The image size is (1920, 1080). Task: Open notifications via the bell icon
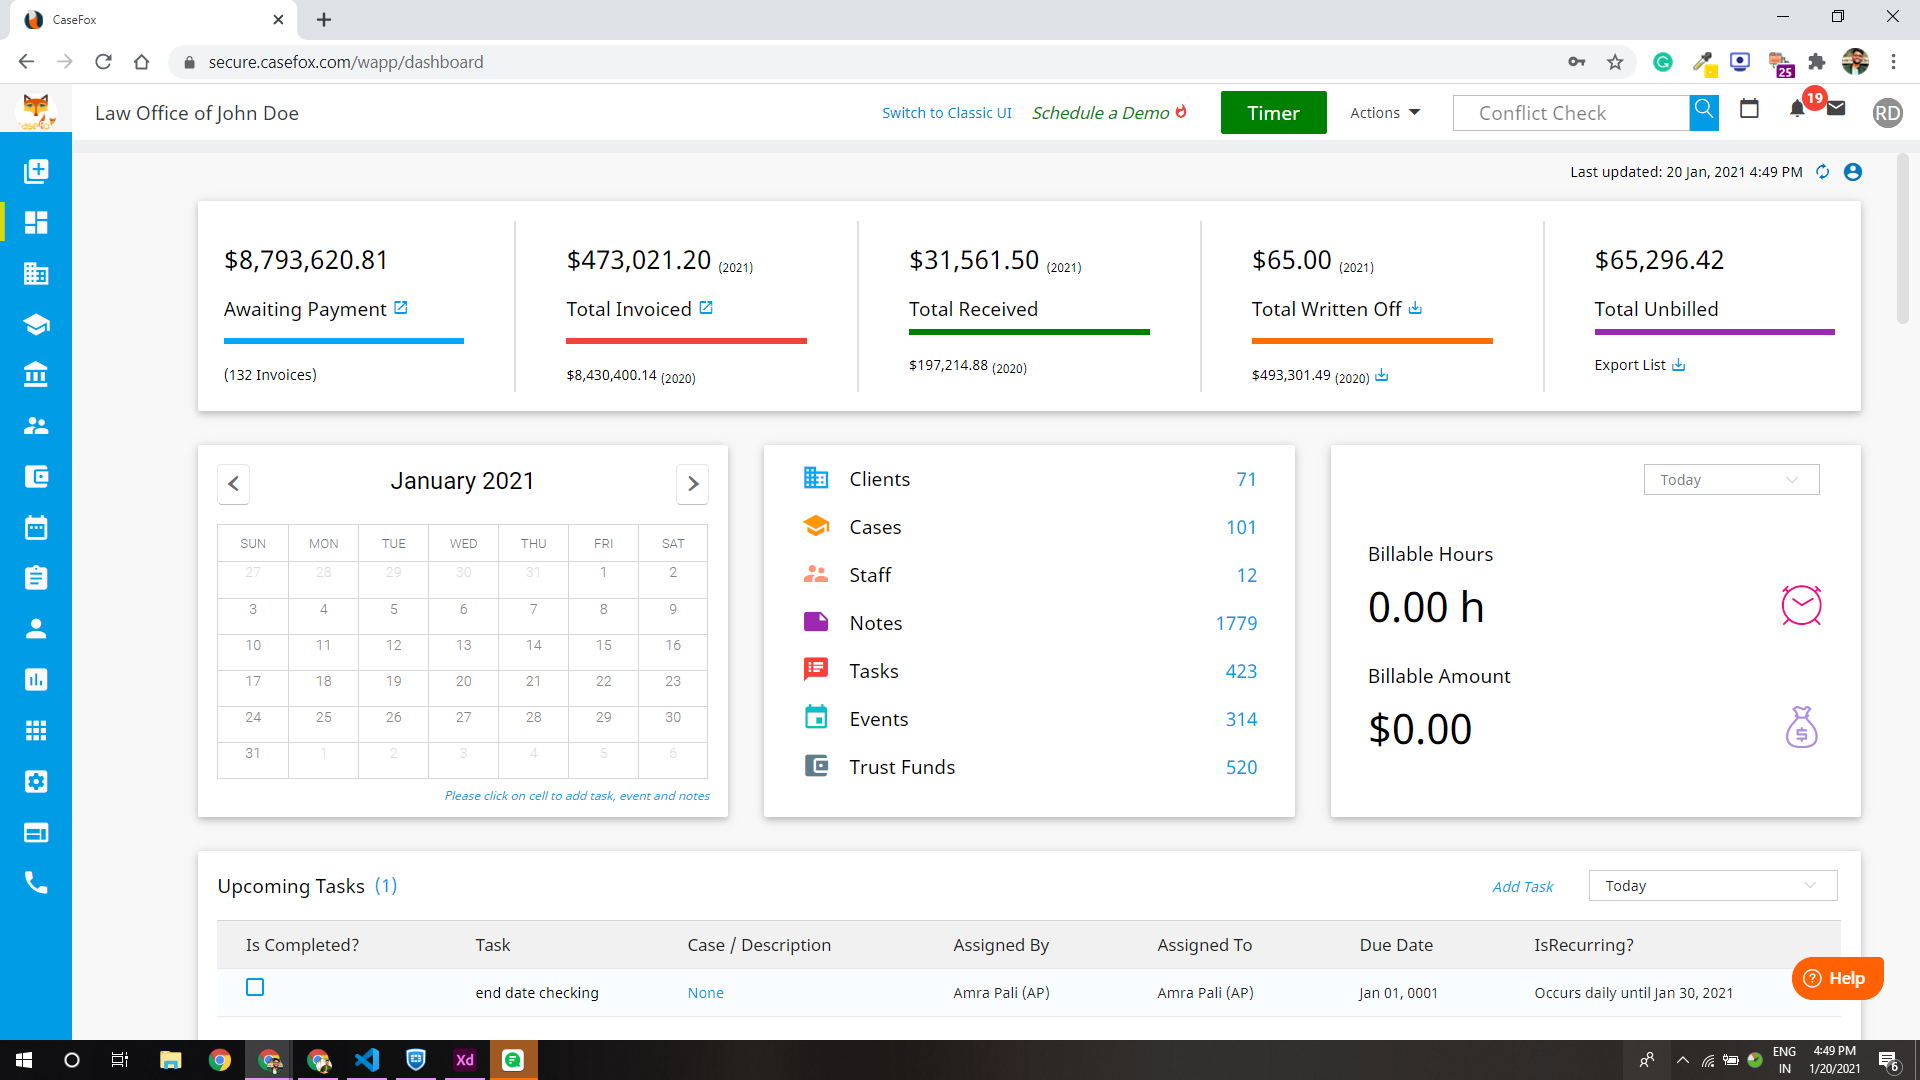[x=1797, y=110]
